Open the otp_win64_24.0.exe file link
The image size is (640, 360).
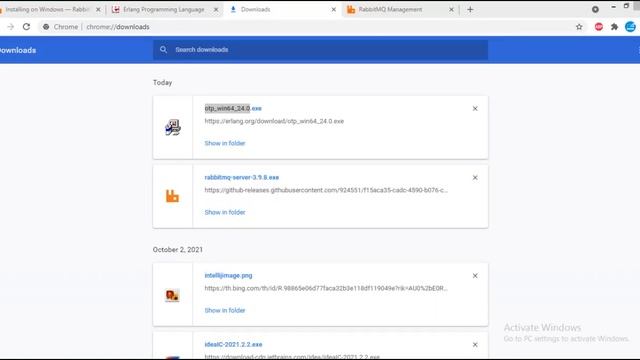pos(233,108)
